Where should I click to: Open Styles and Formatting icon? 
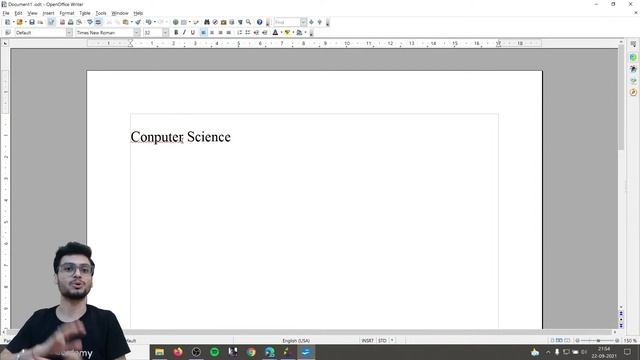click(x=7, y=33)
